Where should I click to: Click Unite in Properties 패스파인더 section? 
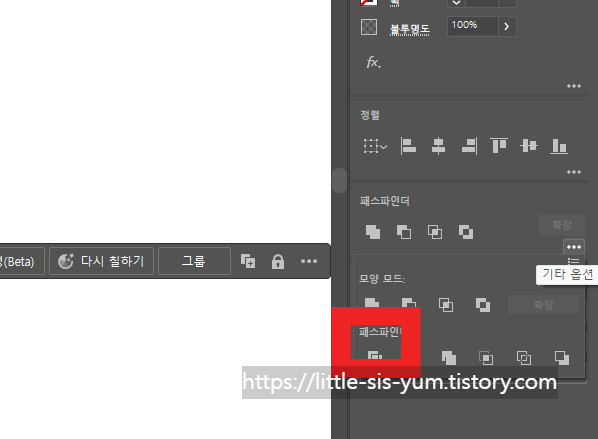373,232
